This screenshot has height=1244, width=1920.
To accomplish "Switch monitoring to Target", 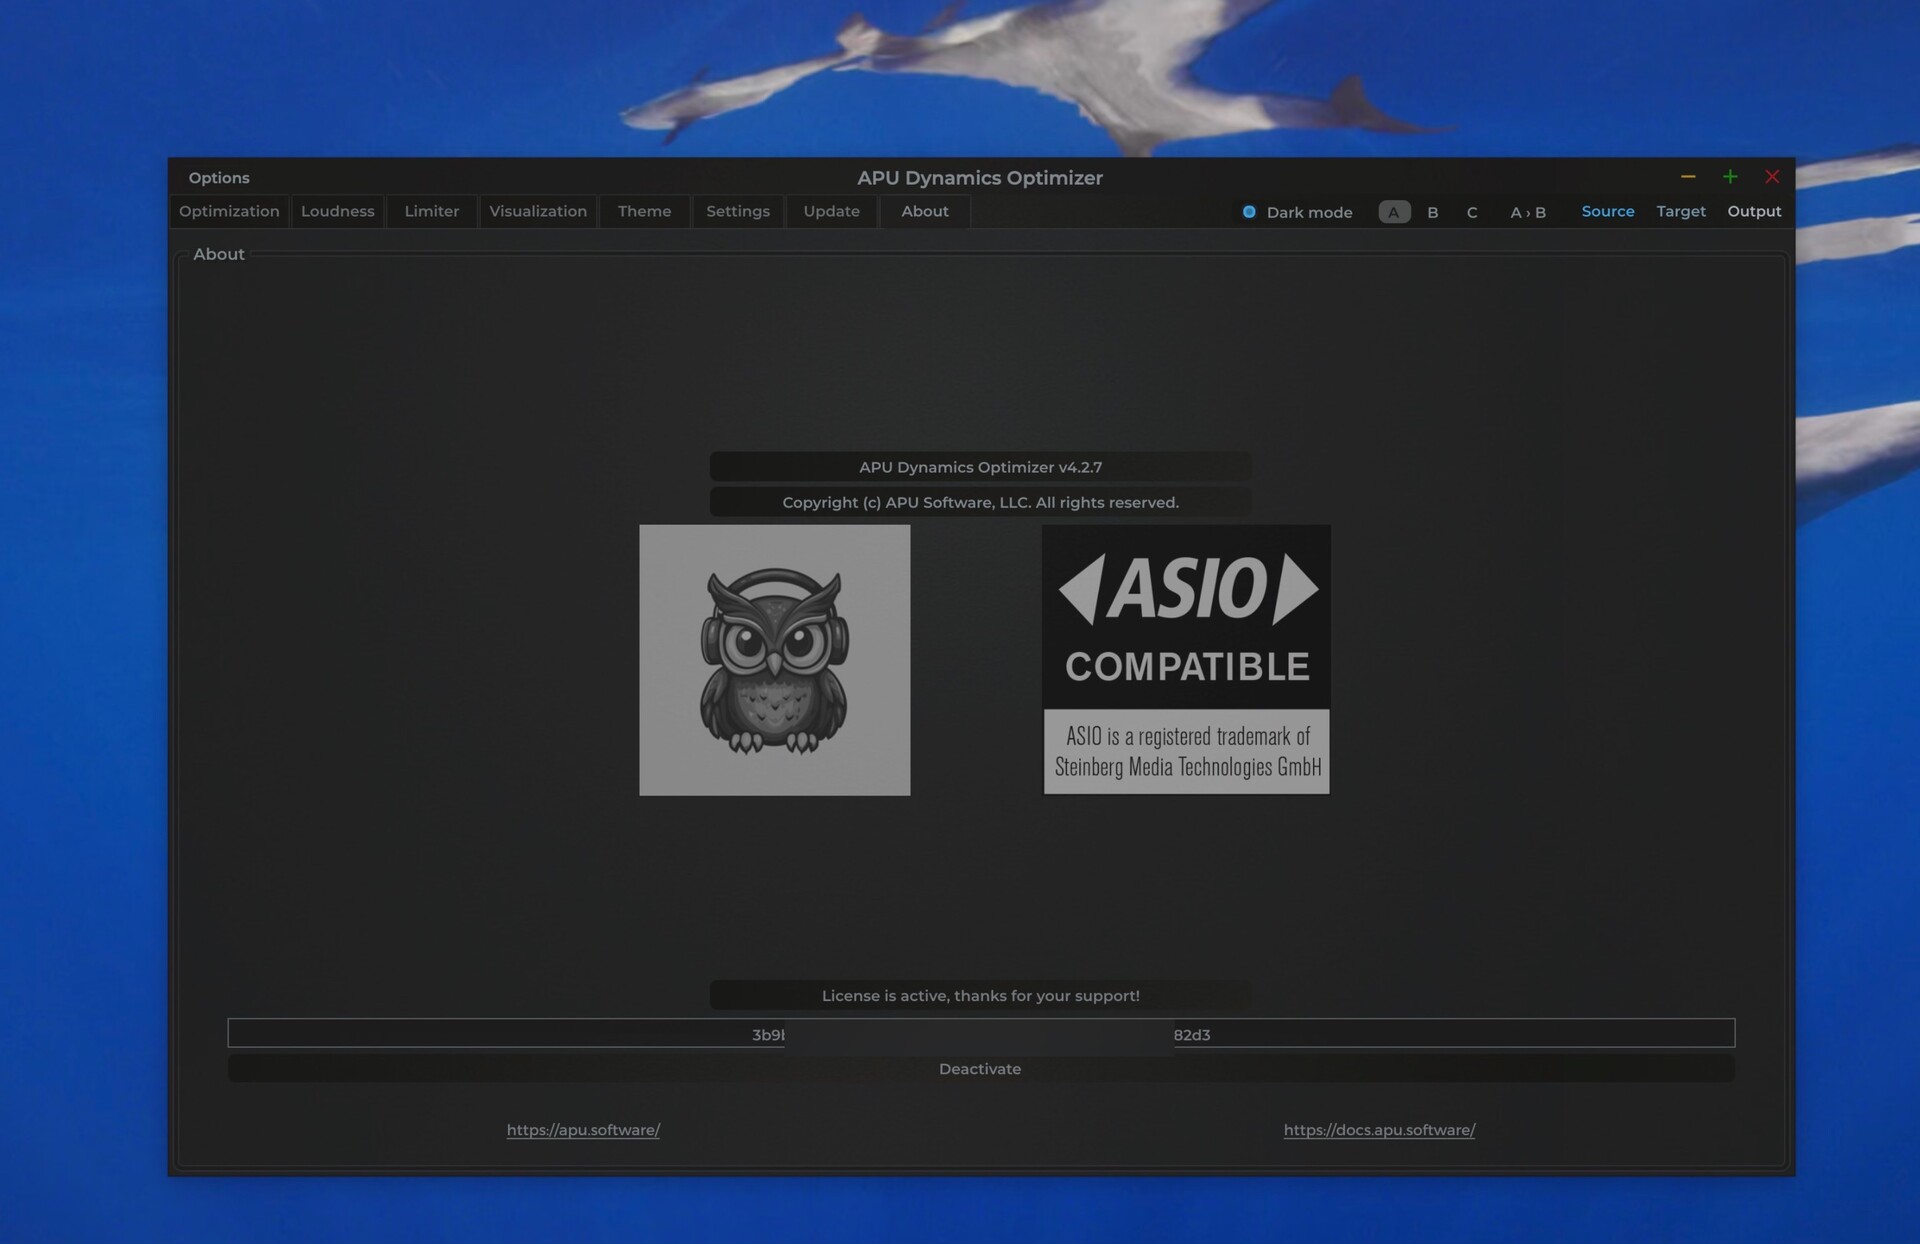I will (x=1680, y=211).
